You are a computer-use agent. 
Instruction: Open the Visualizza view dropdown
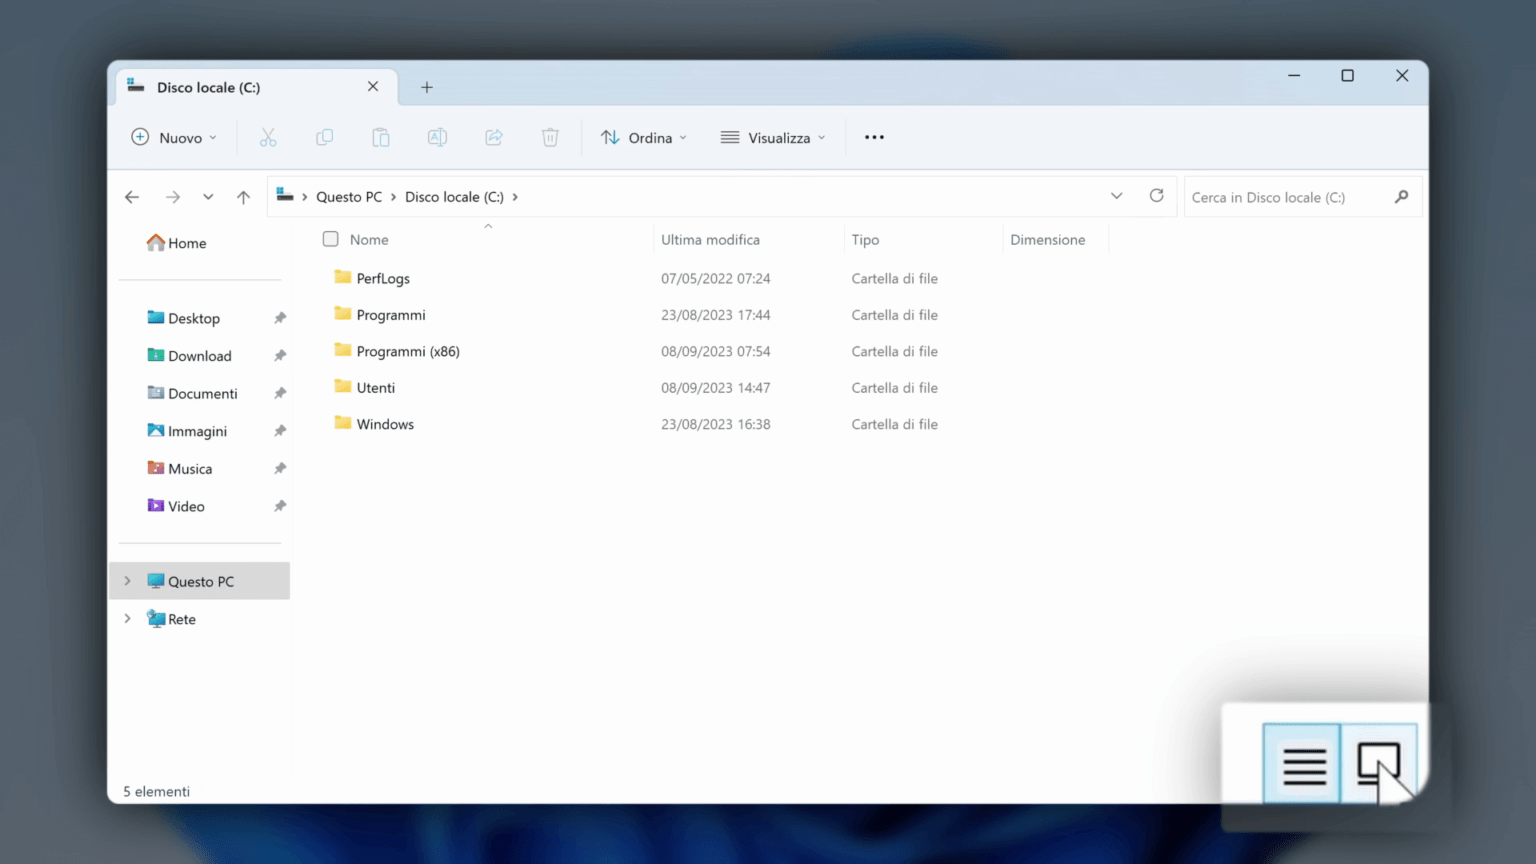(x=773, y=138)
